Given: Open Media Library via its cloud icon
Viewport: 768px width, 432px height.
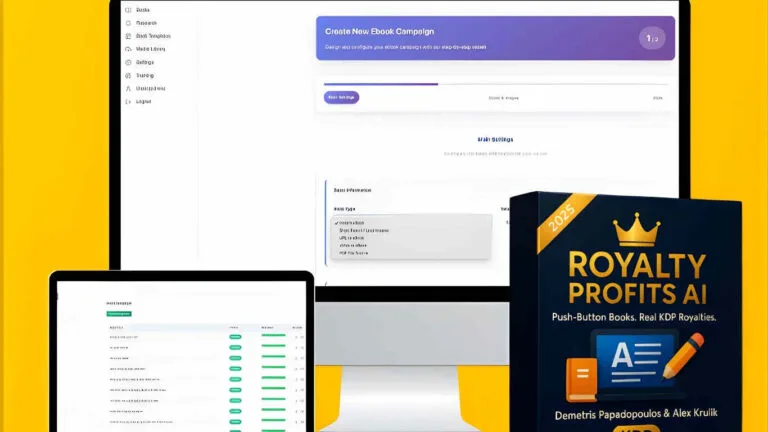Looking at the screenshot, I should tap(128, 49).
